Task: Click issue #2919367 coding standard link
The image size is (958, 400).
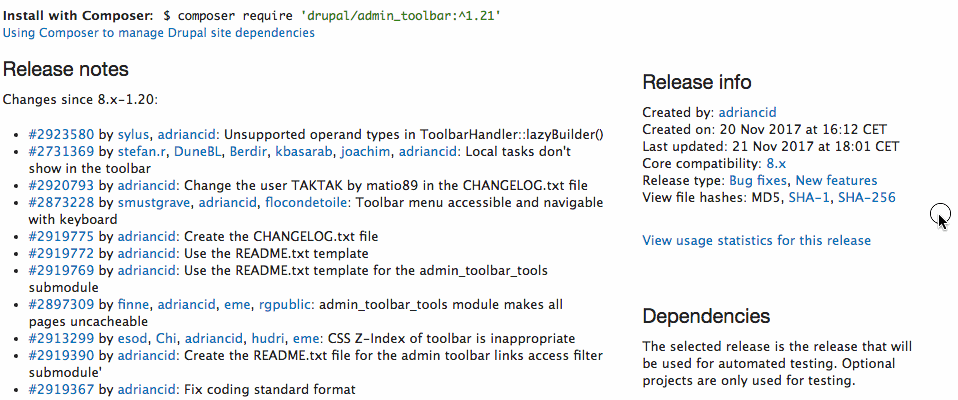Action: click(x=61, y=389)
